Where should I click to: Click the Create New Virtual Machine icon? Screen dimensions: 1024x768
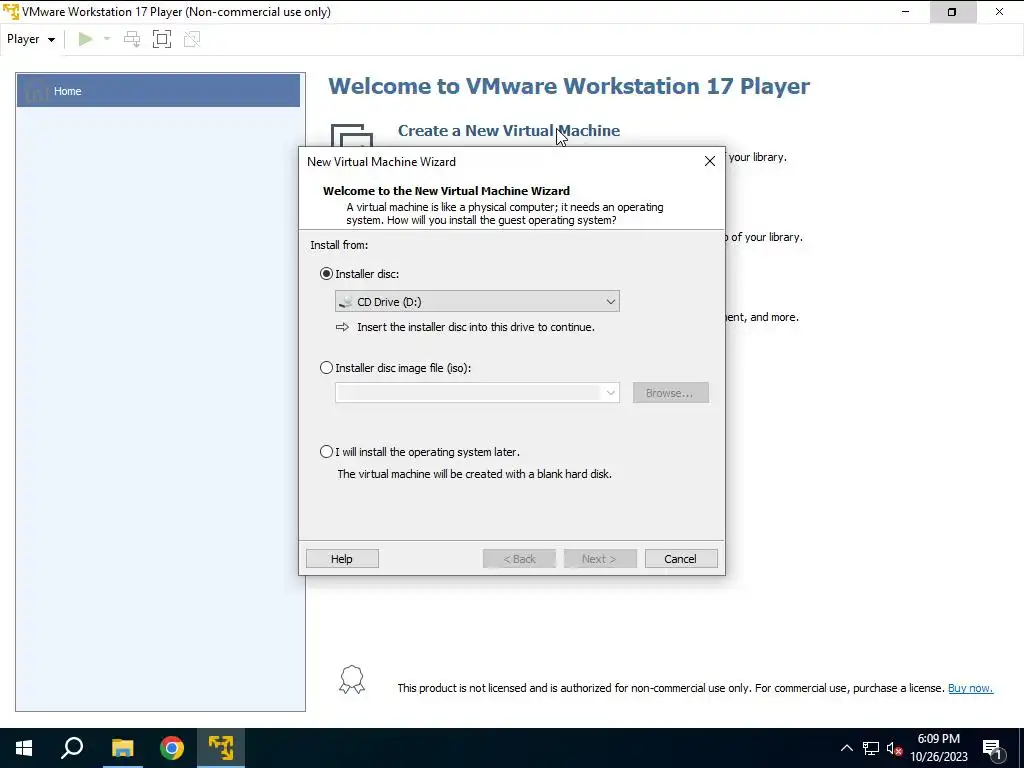351,135
